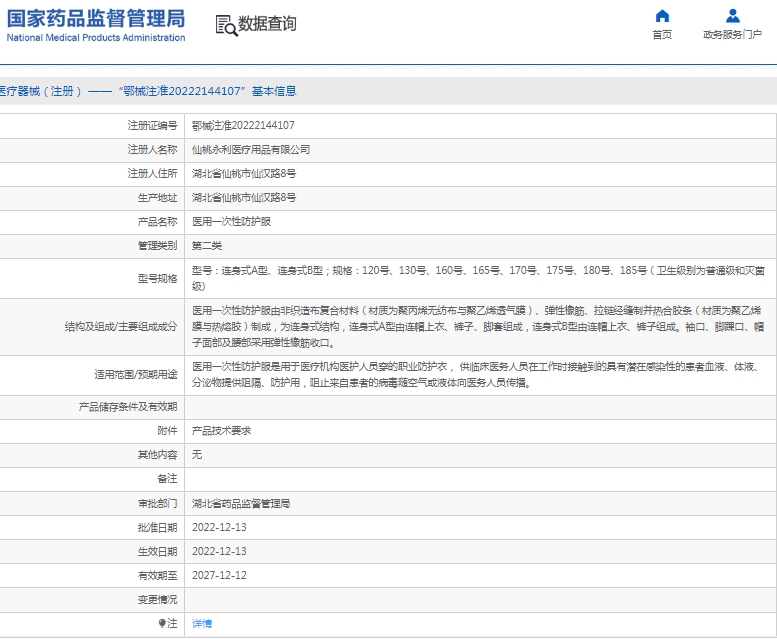
Task: Click the 注册人住所 label
Action: [152, 174]
